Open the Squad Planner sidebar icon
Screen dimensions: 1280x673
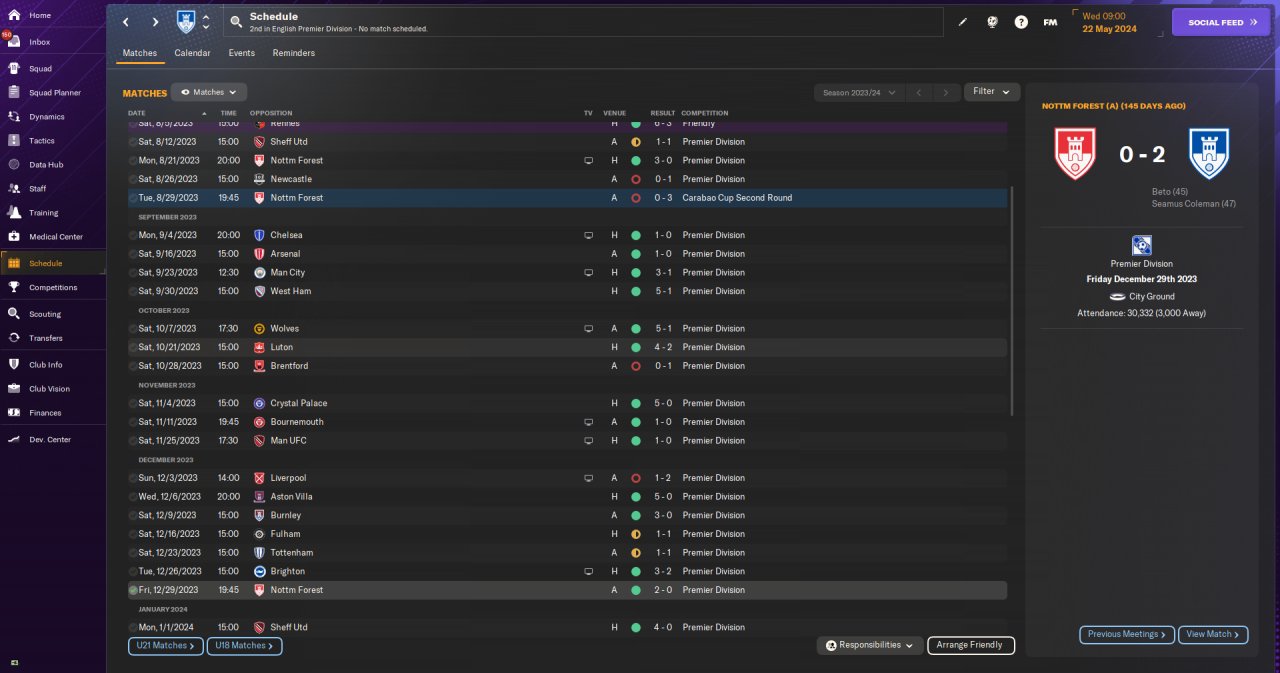coord(14,93)
